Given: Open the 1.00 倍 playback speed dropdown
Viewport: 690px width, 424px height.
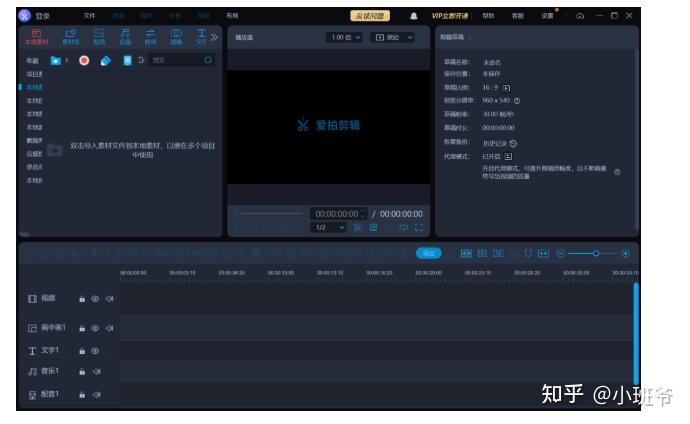Looking at the screenshot, I should 345,37.
